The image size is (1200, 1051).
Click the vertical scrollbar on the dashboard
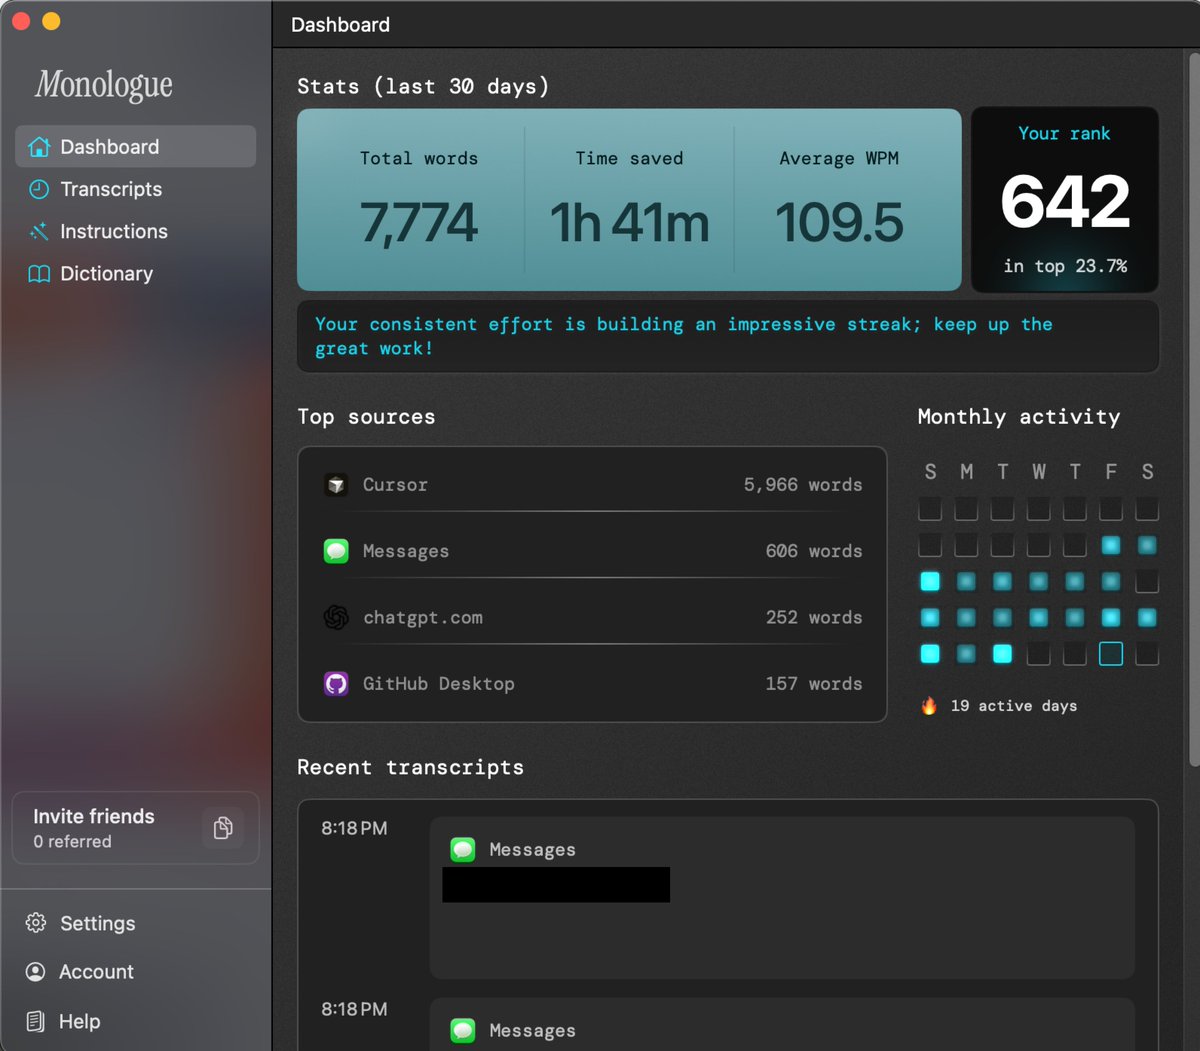(x=1194, y=410)
